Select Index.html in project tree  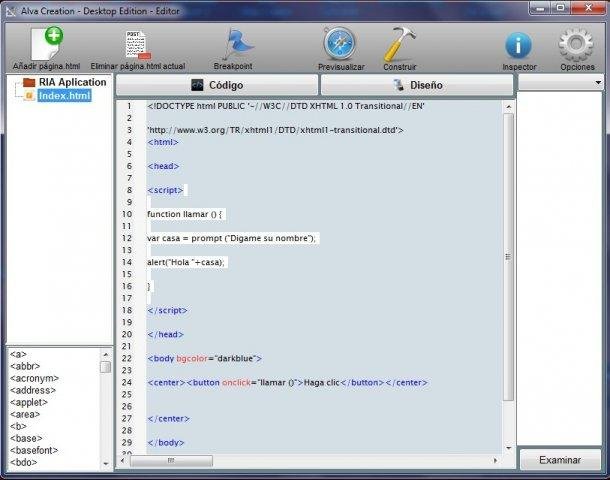coord(65,95)
